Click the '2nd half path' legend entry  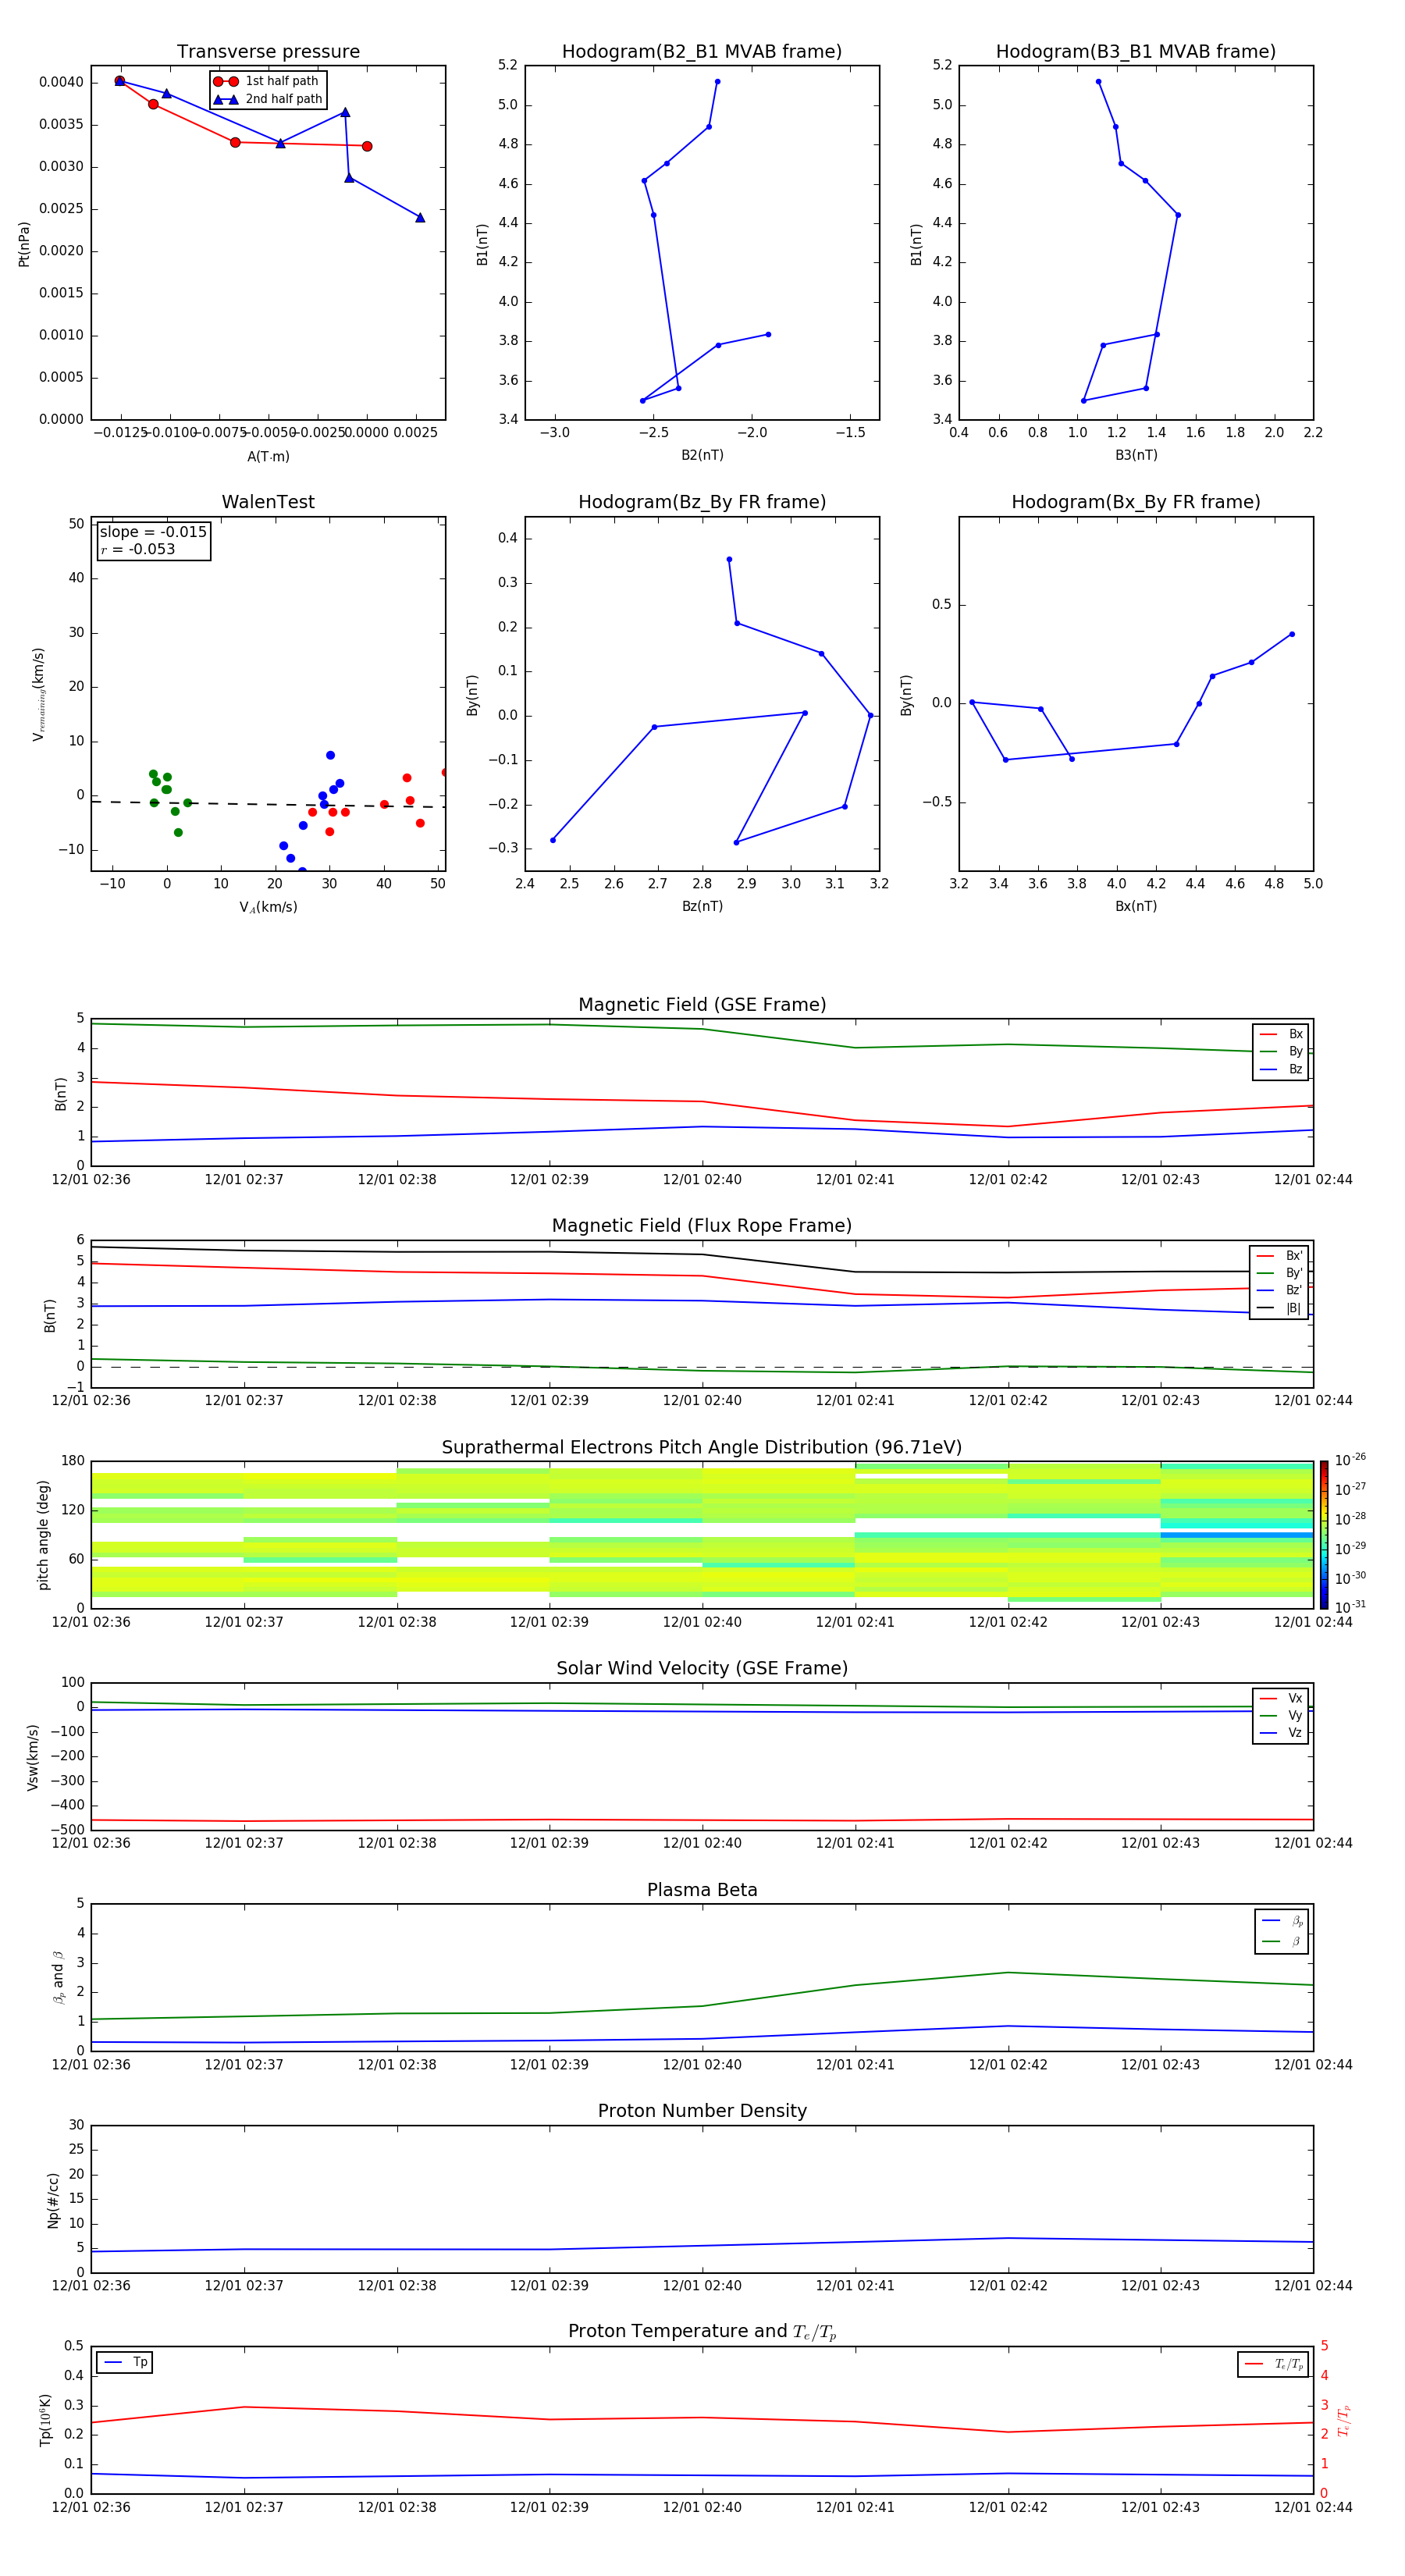(x=268, y=99)
